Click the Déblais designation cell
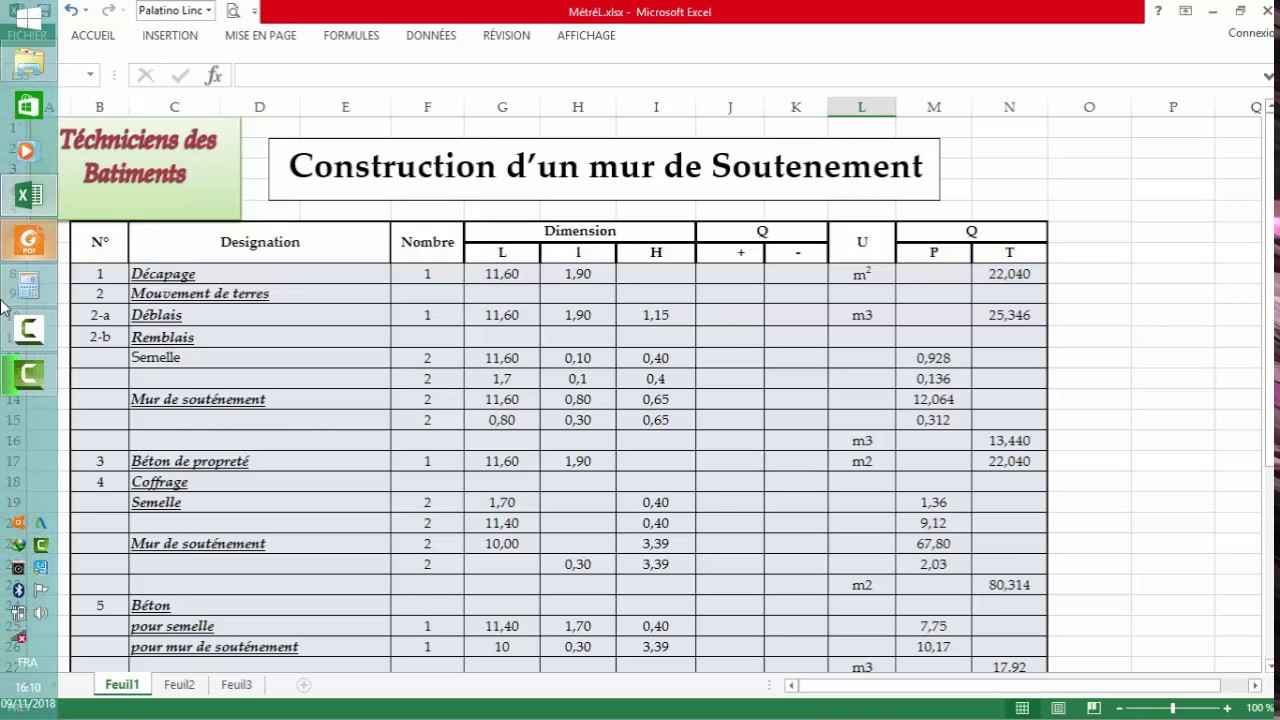This screenshot has height=720, width=1280. click(x=260, y=315)
